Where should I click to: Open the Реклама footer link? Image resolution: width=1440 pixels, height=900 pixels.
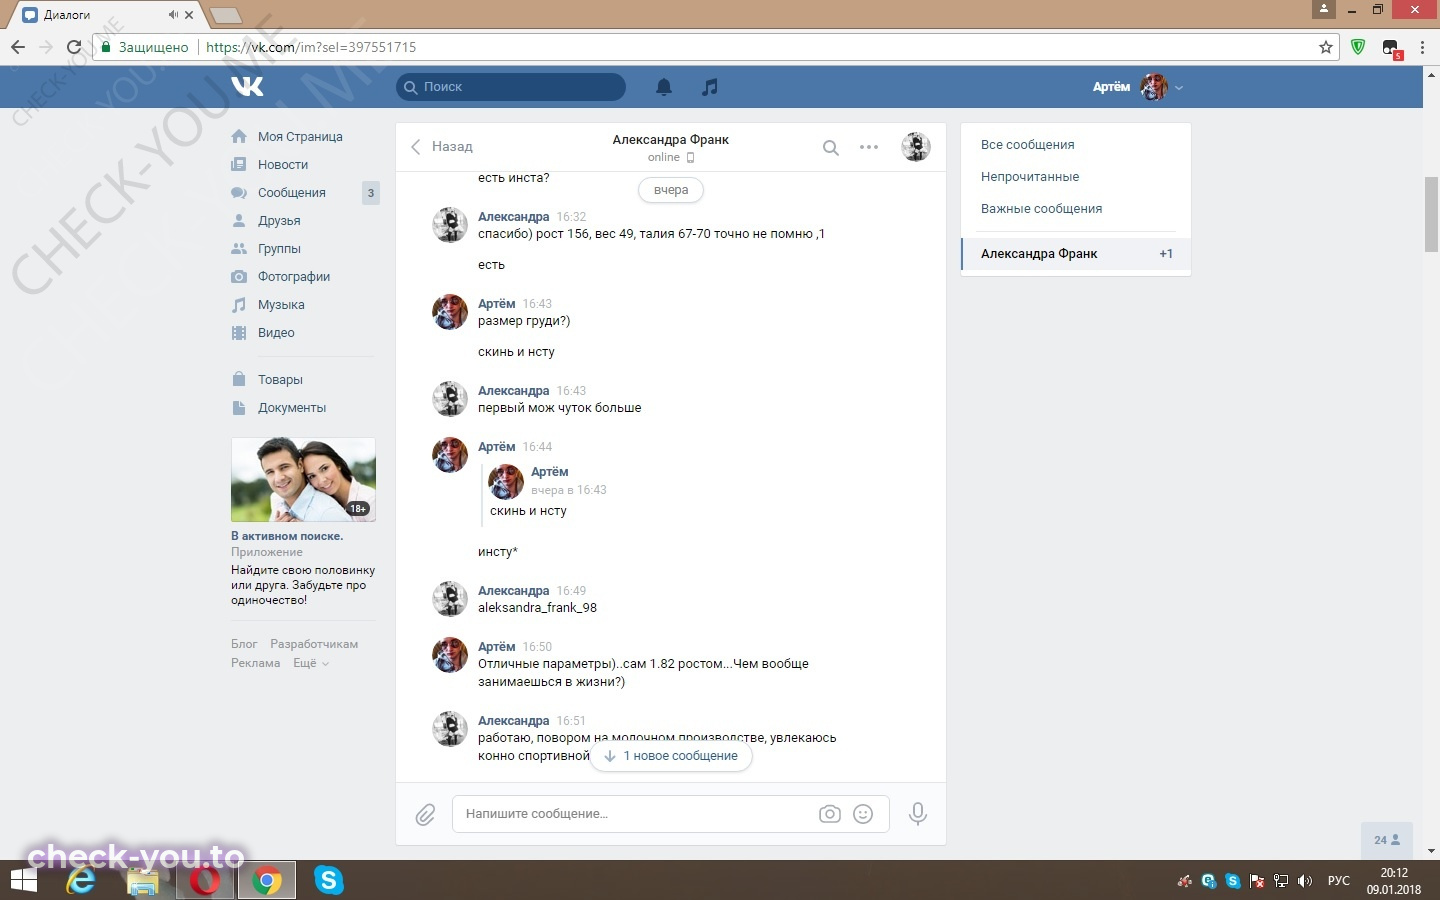pos(256,663)
